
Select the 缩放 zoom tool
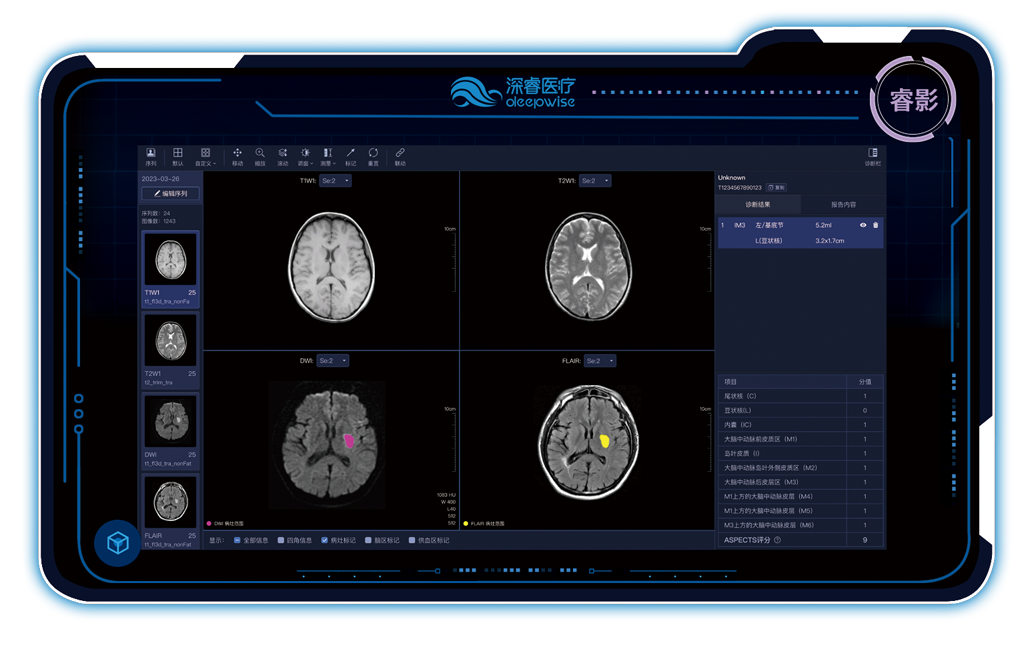[260, 157]
